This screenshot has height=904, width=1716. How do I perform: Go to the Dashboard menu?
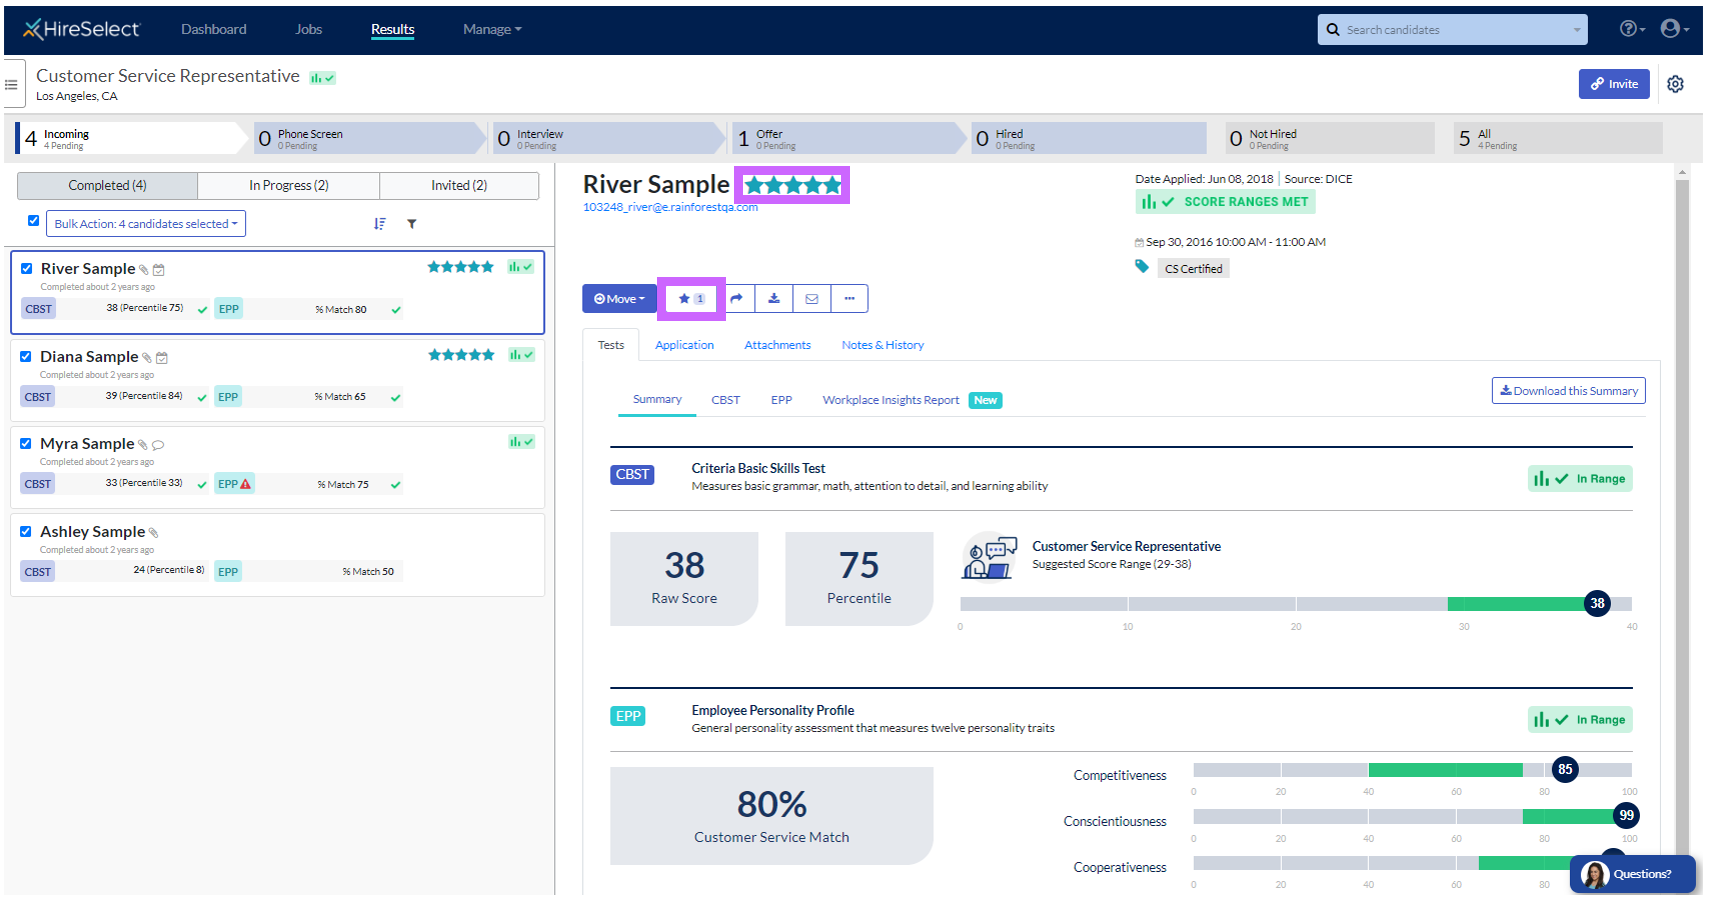[x=214, y=30]
